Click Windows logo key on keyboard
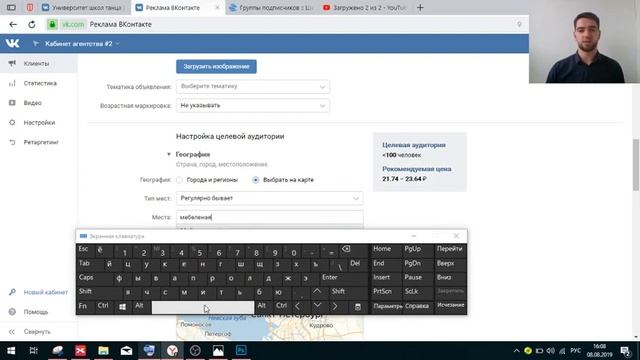The height and width of the screenshot is (360, 640). coord(122,307)
